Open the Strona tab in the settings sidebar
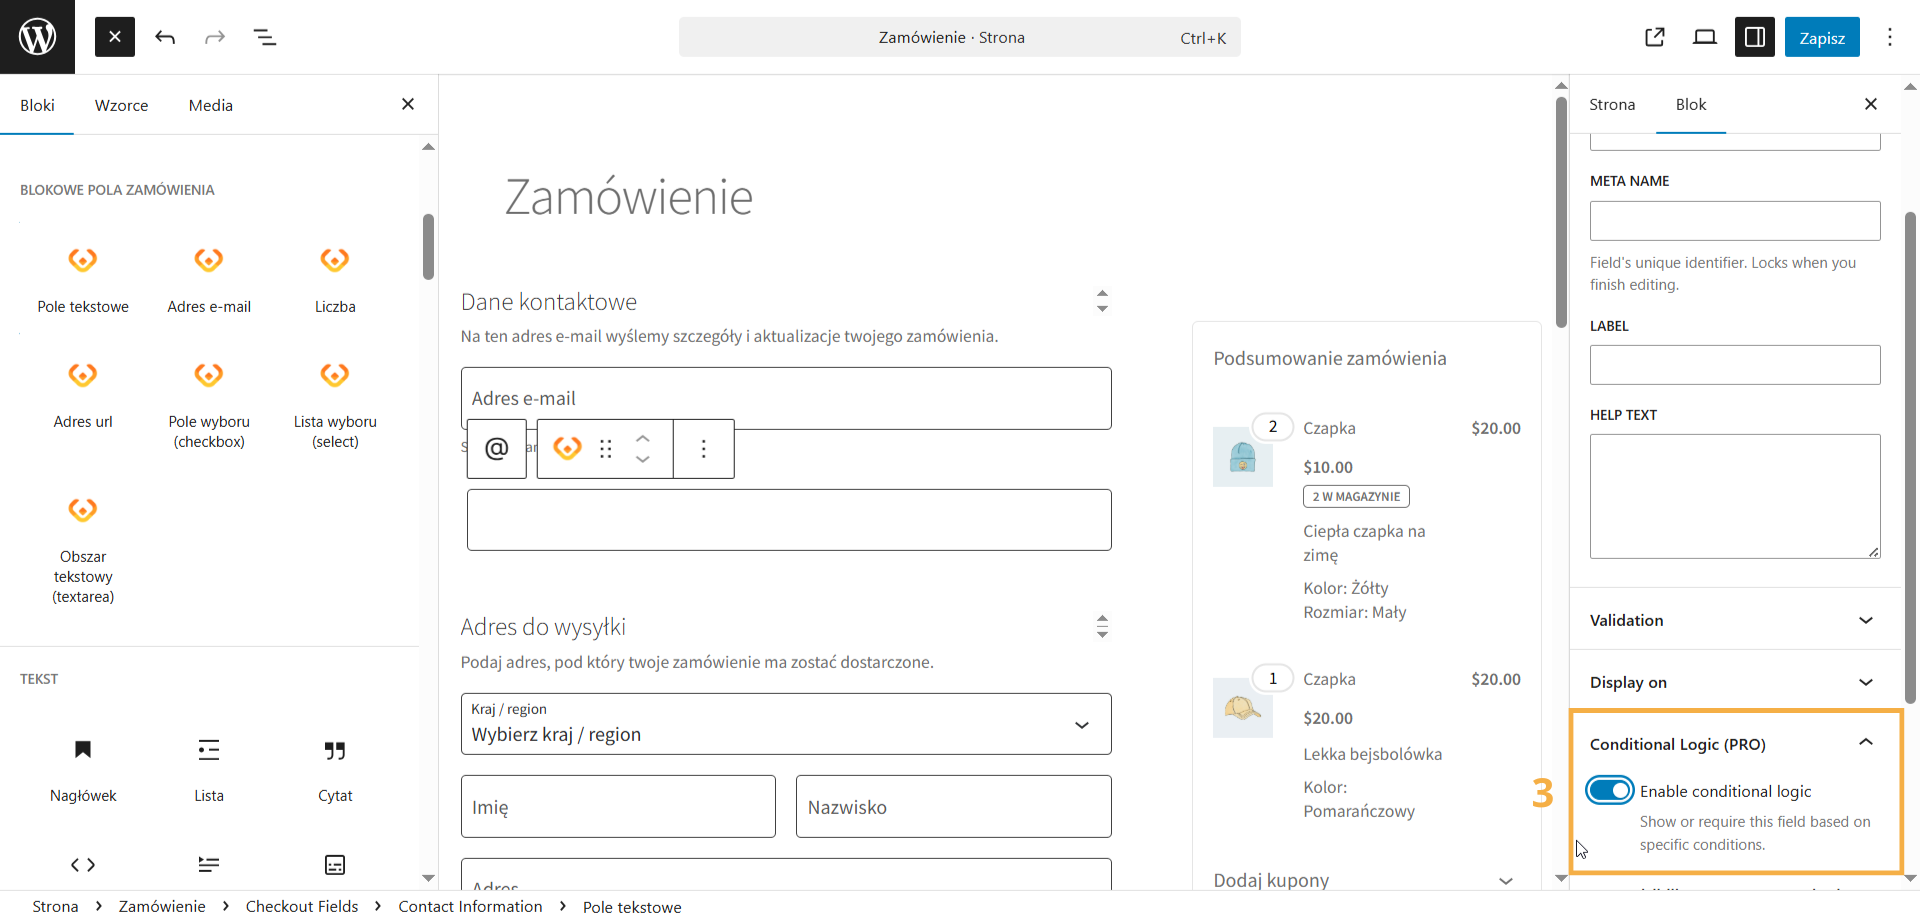Image resolution: width=1920 pixels, height=922 pixels. 1613,104
